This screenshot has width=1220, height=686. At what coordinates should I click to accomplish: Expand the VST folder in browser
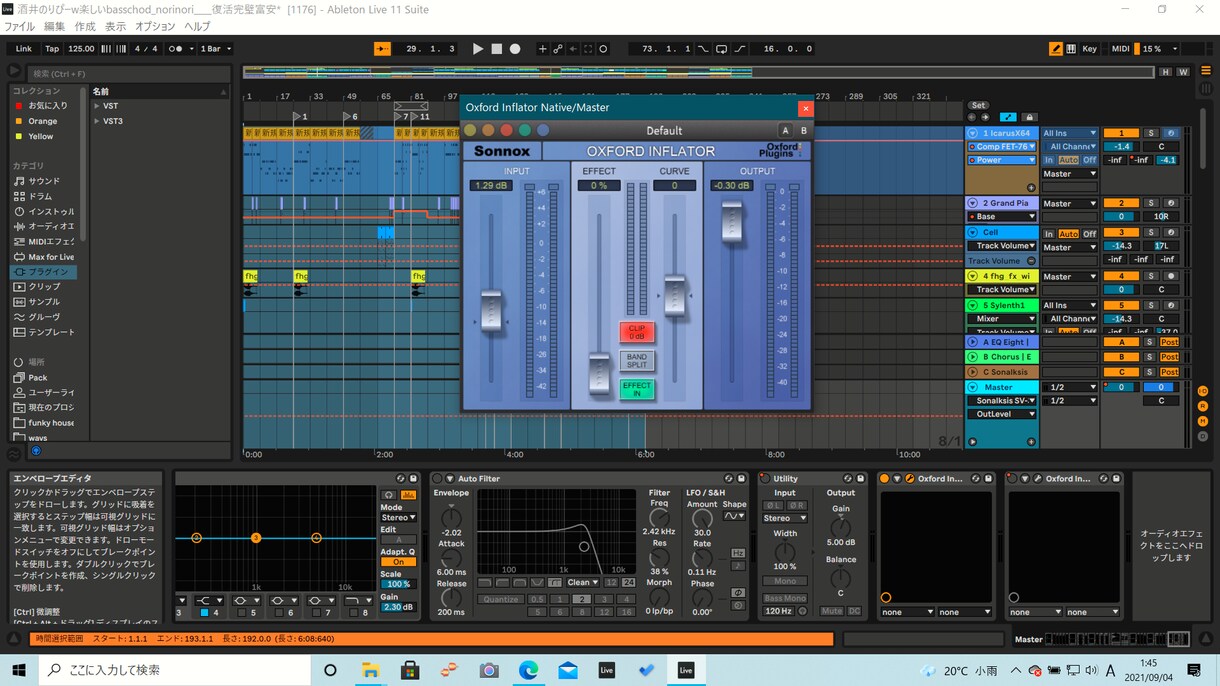(97, 106)
